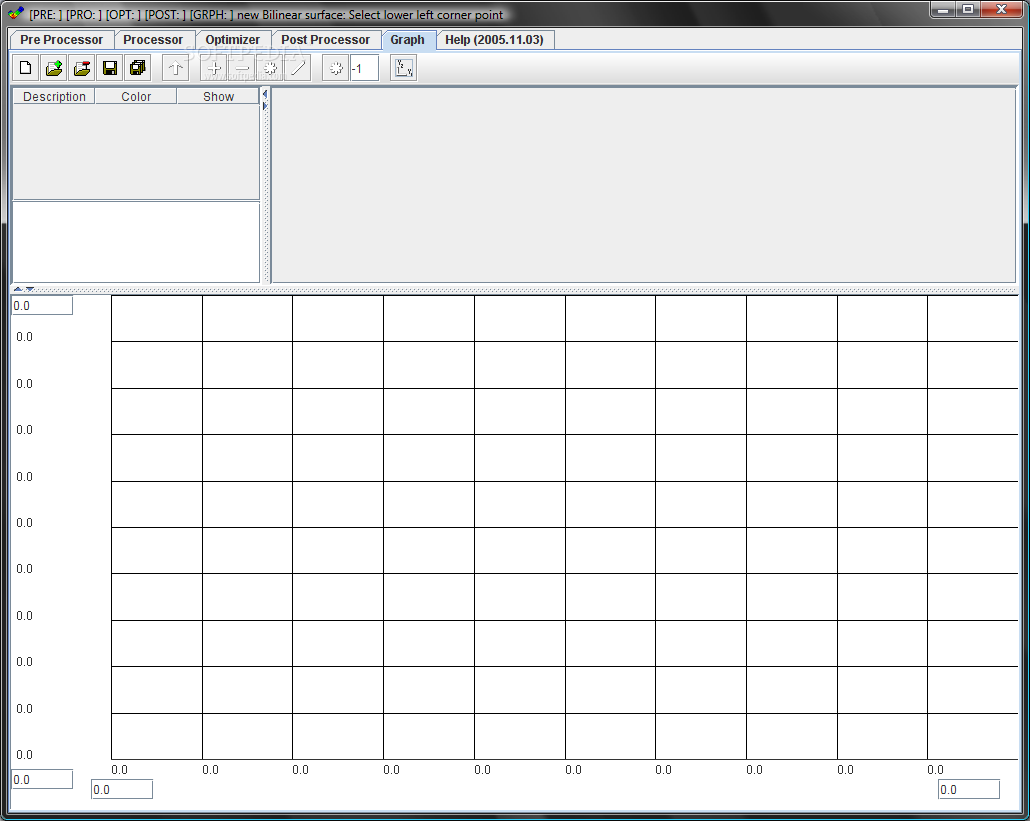Click the Y-axis maximum value field

42,305
